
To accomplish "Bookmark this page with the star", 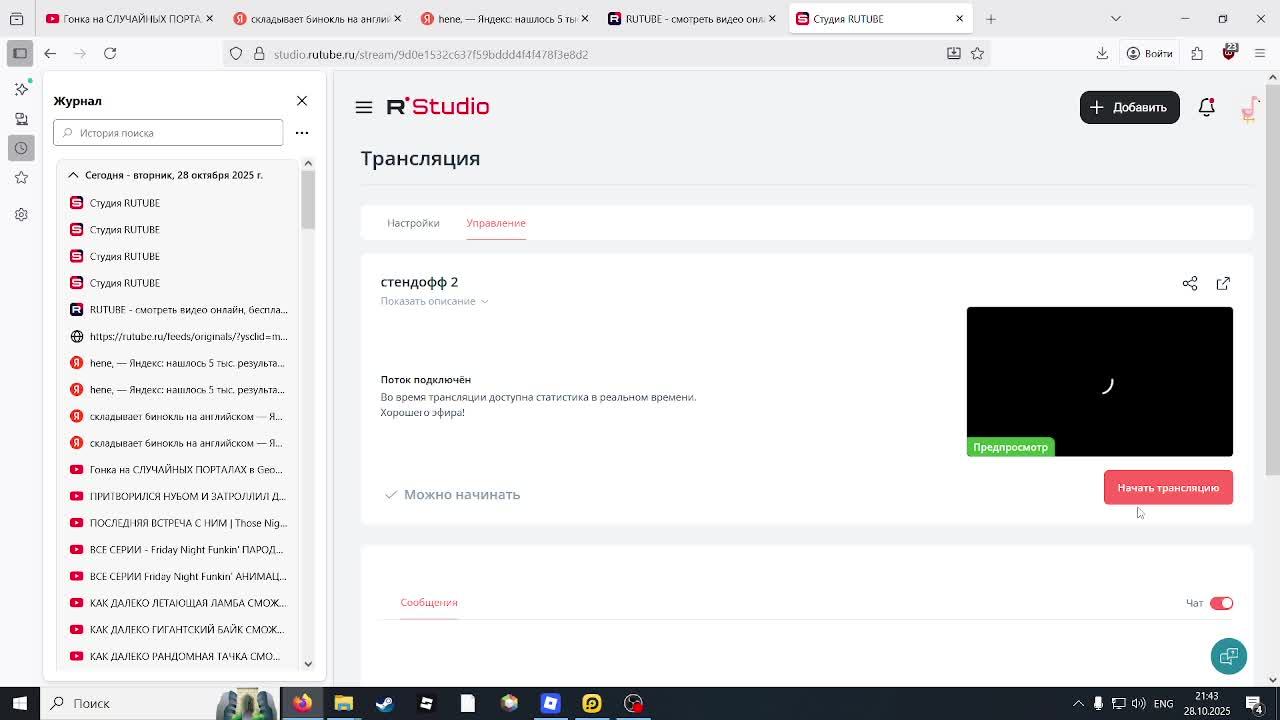I will (x=977, y=54).
